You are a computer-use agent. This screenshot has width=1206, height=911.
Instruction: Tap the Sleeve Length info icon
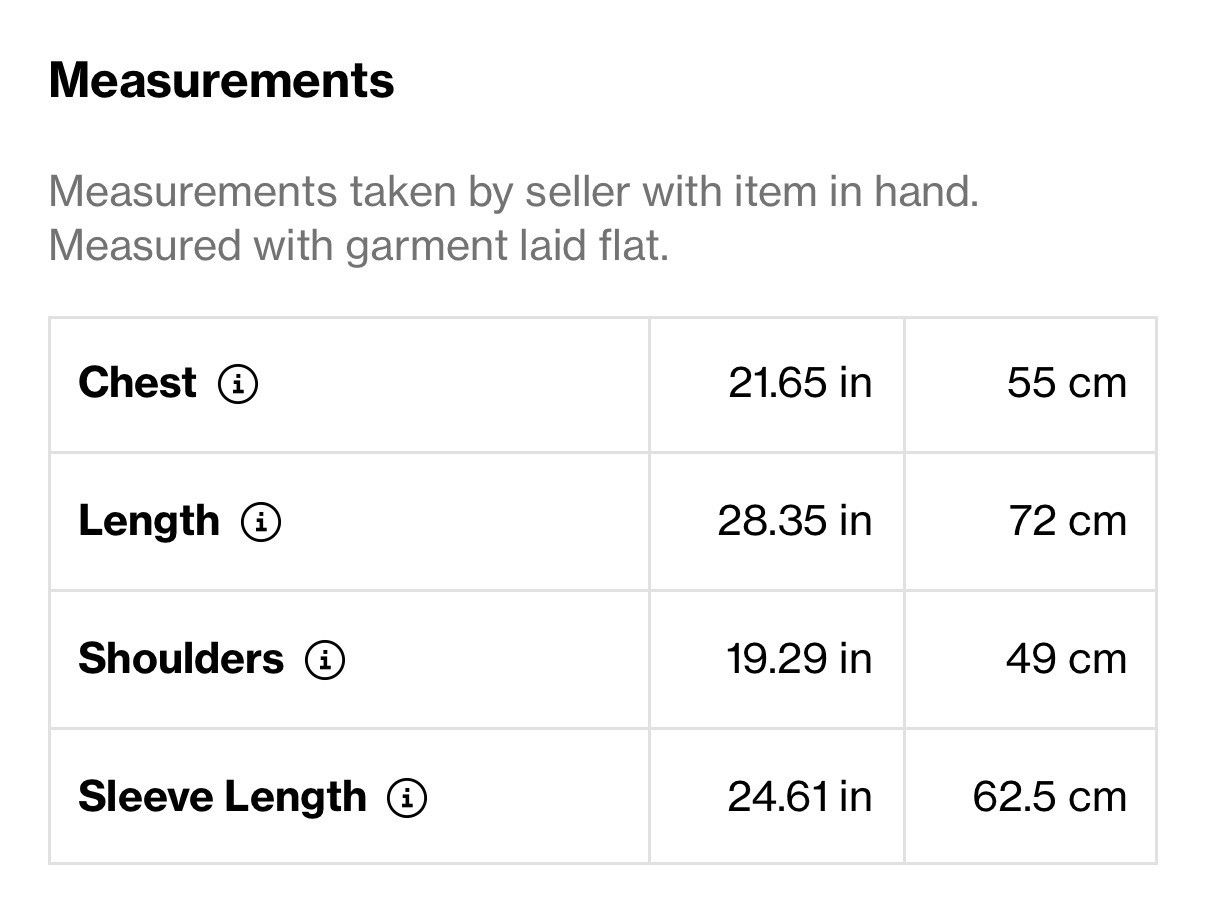click(x=407, y=798)
